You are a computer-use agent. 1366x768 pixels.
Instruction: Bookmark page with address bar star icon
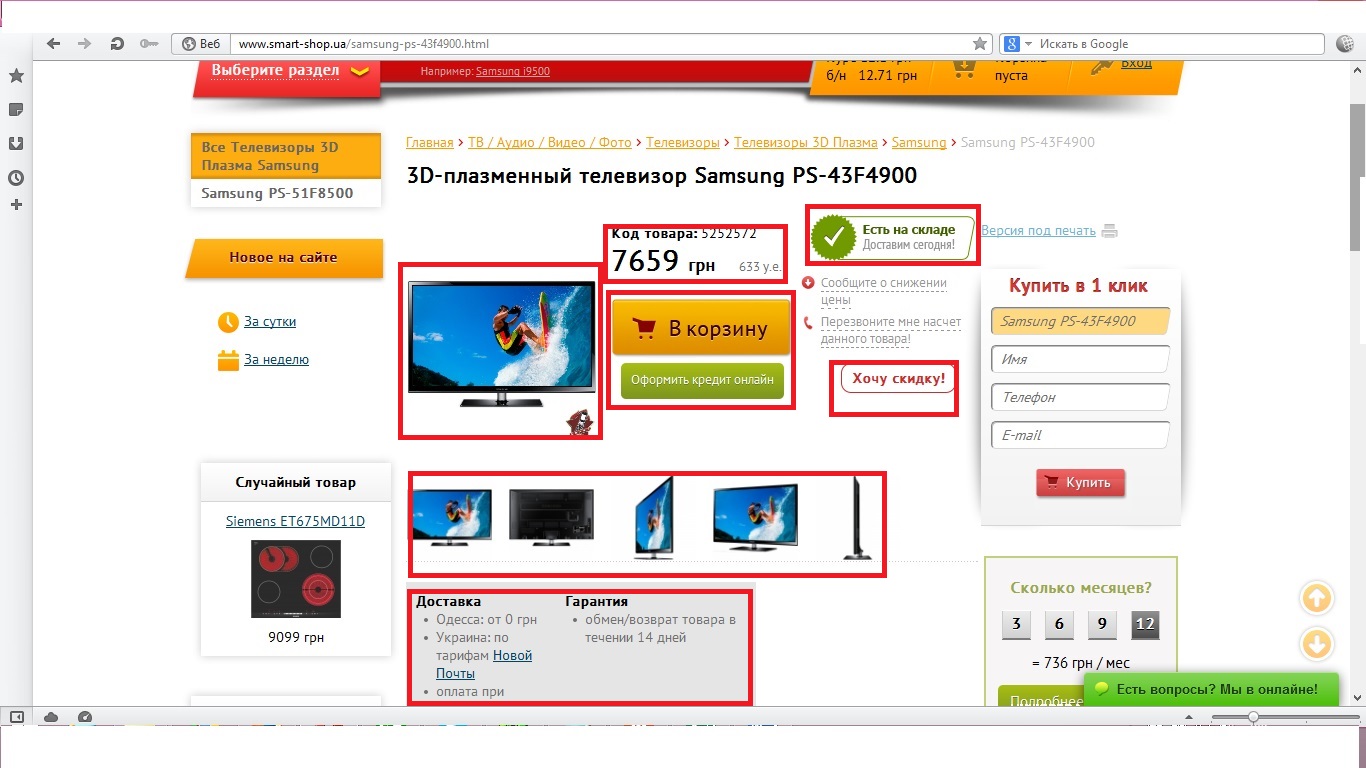pos(980,44)
